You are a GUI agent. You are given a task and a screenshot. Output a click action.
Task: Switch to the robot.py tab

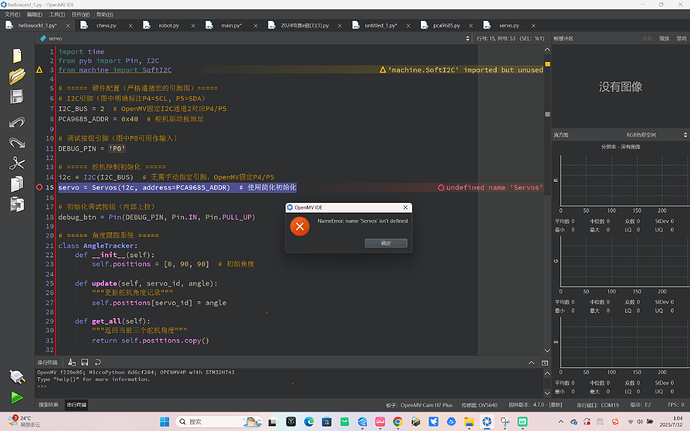[169, 26]
